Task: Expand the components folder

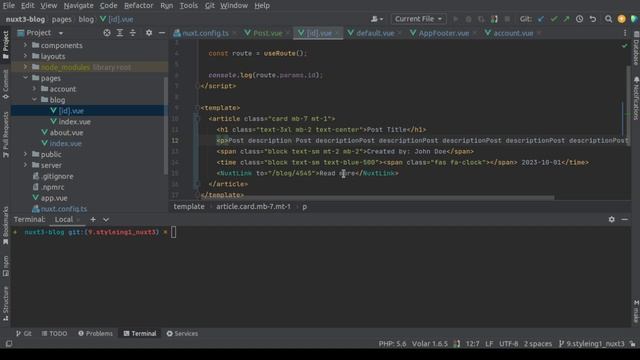Action: coord(25,45)
